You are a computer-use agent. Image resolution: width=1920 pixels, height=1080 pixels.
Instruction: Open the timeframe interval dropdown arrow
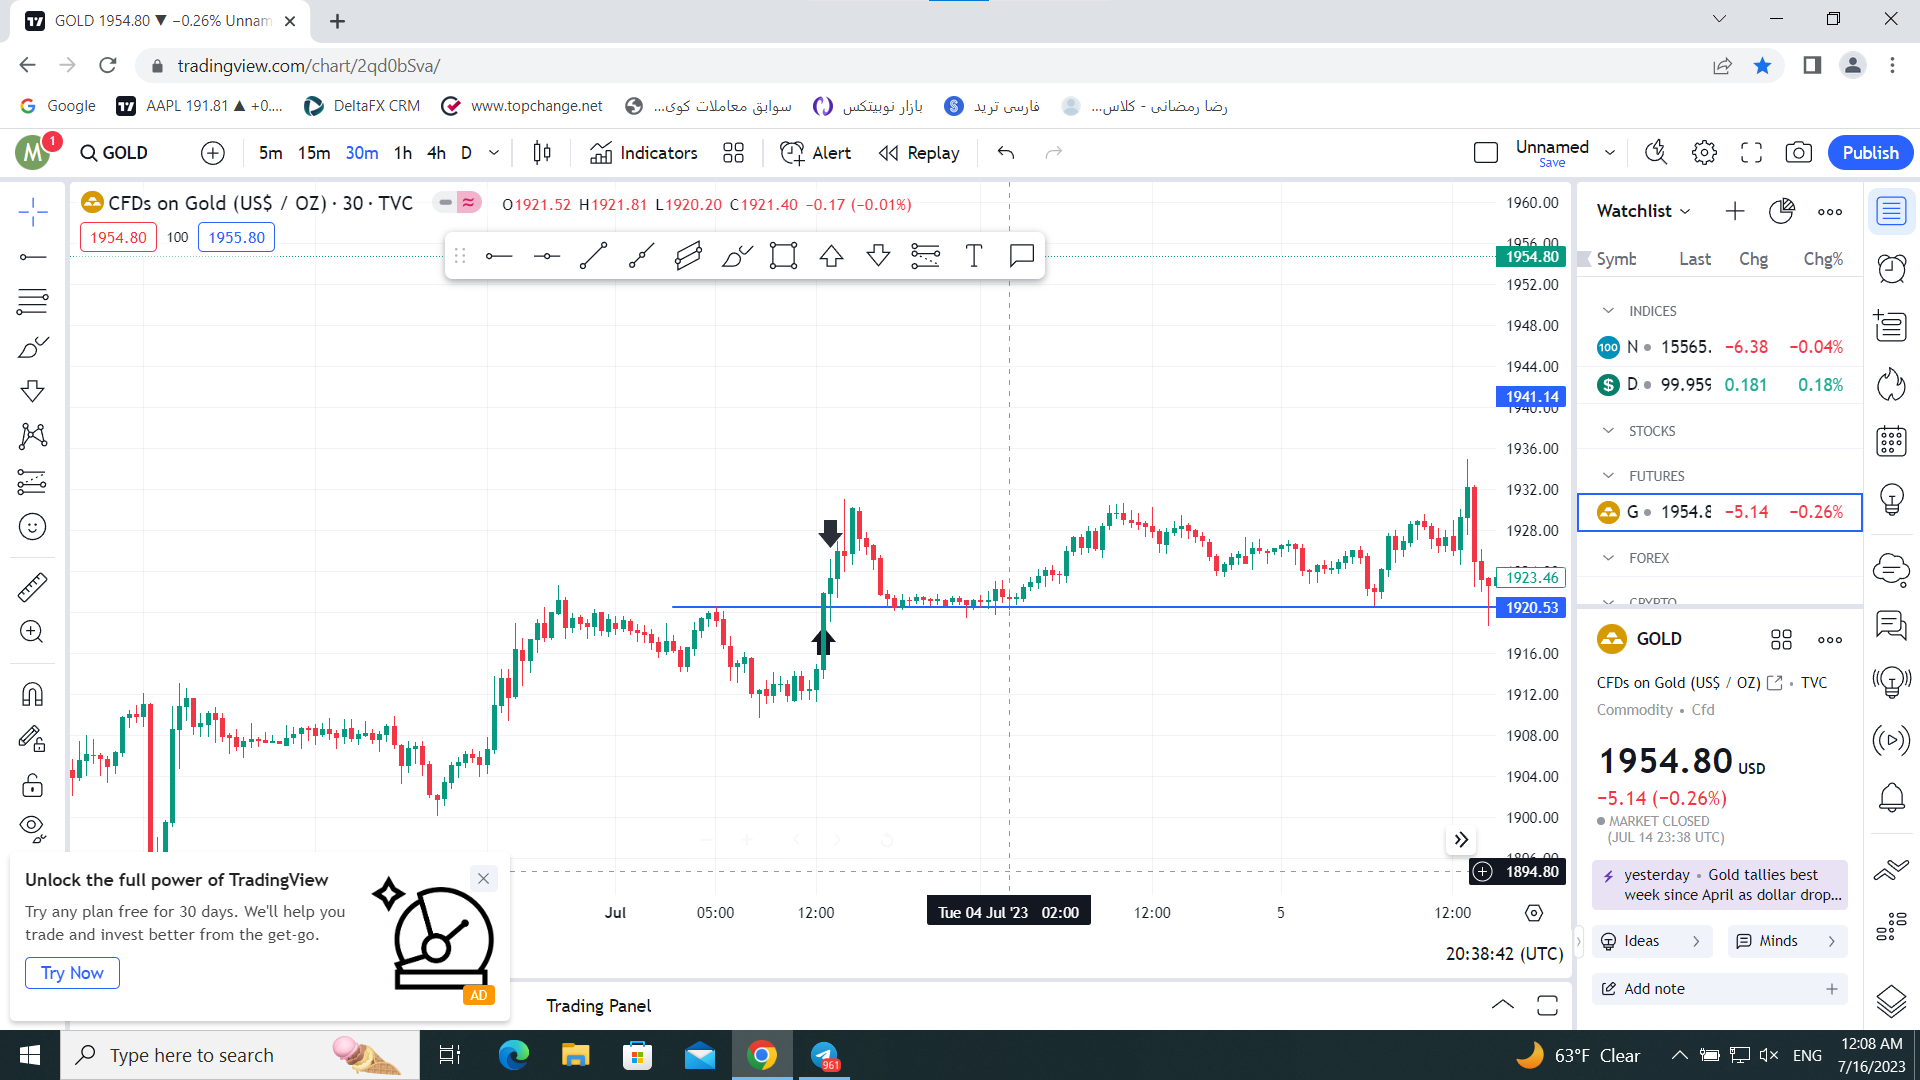(494, 153)
